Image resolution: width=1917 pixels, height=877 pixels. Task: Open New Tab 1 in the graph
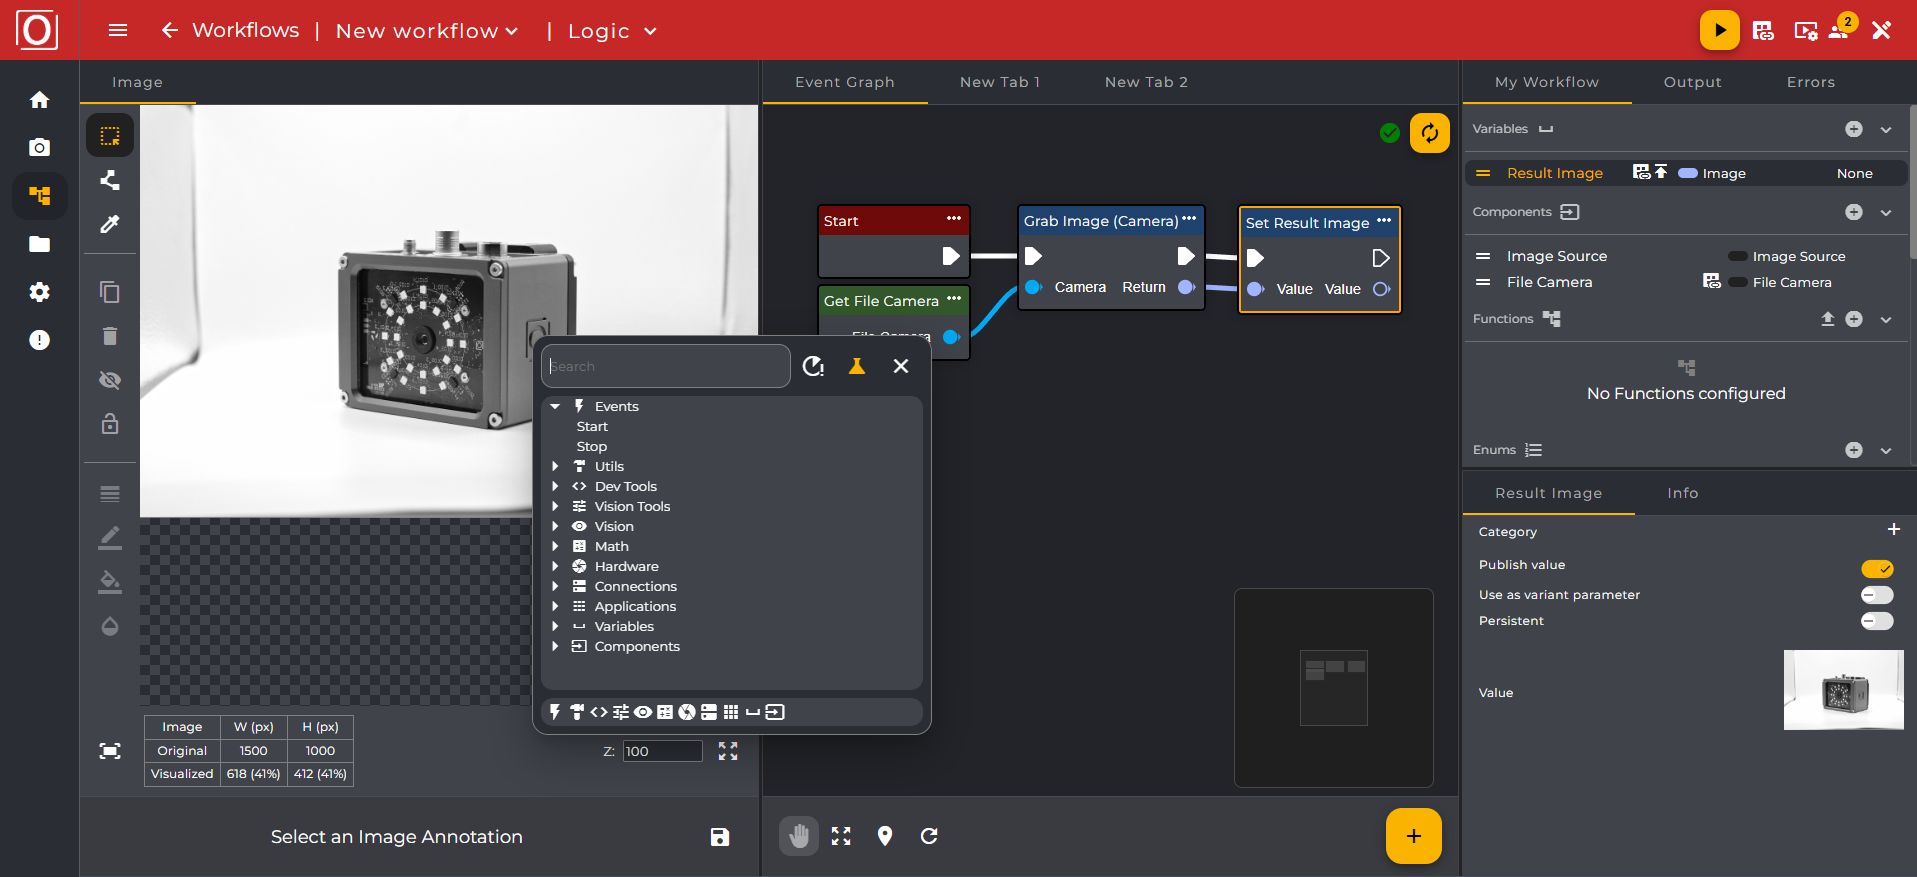(x=1000, y=82)
